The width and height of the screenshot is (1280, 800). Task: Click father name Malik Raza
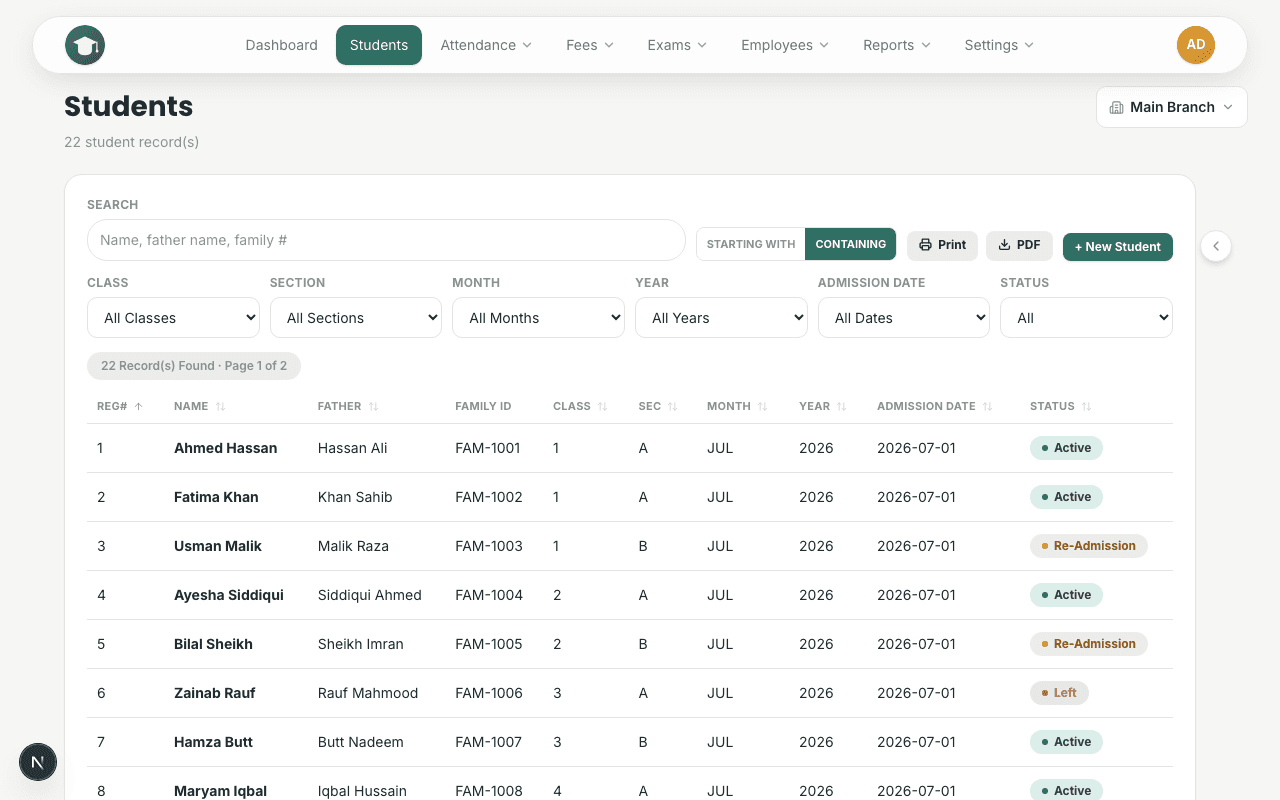coord(353,546)
